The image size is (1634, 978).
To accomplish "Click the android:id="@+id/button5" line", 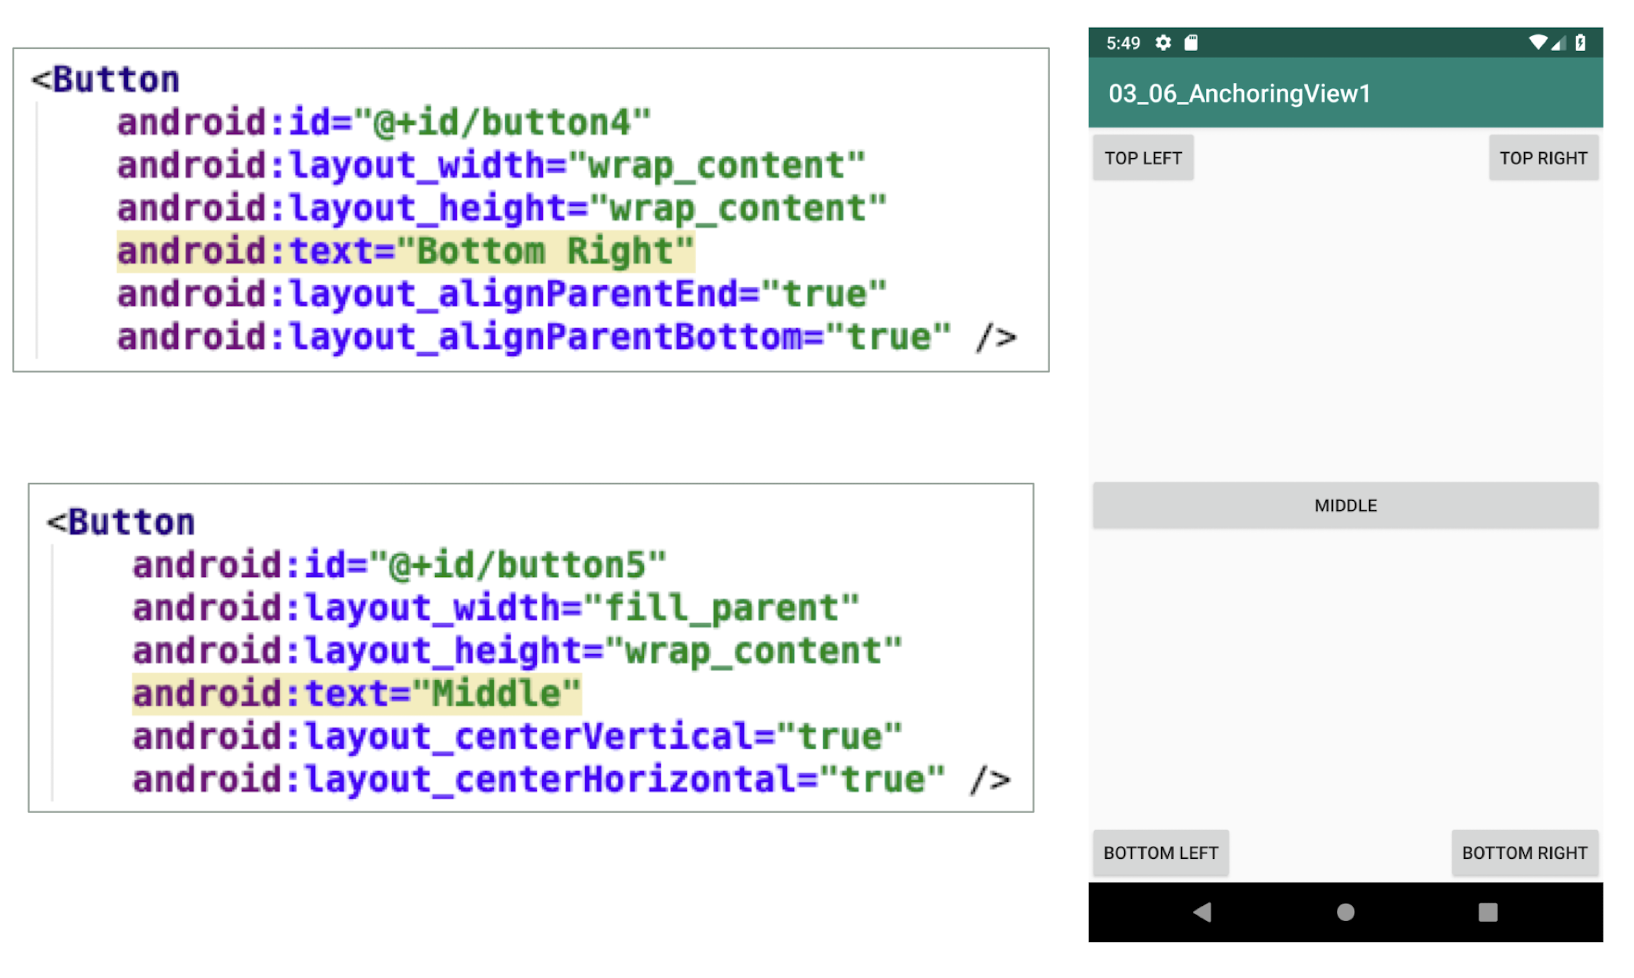I will [399, 566].
